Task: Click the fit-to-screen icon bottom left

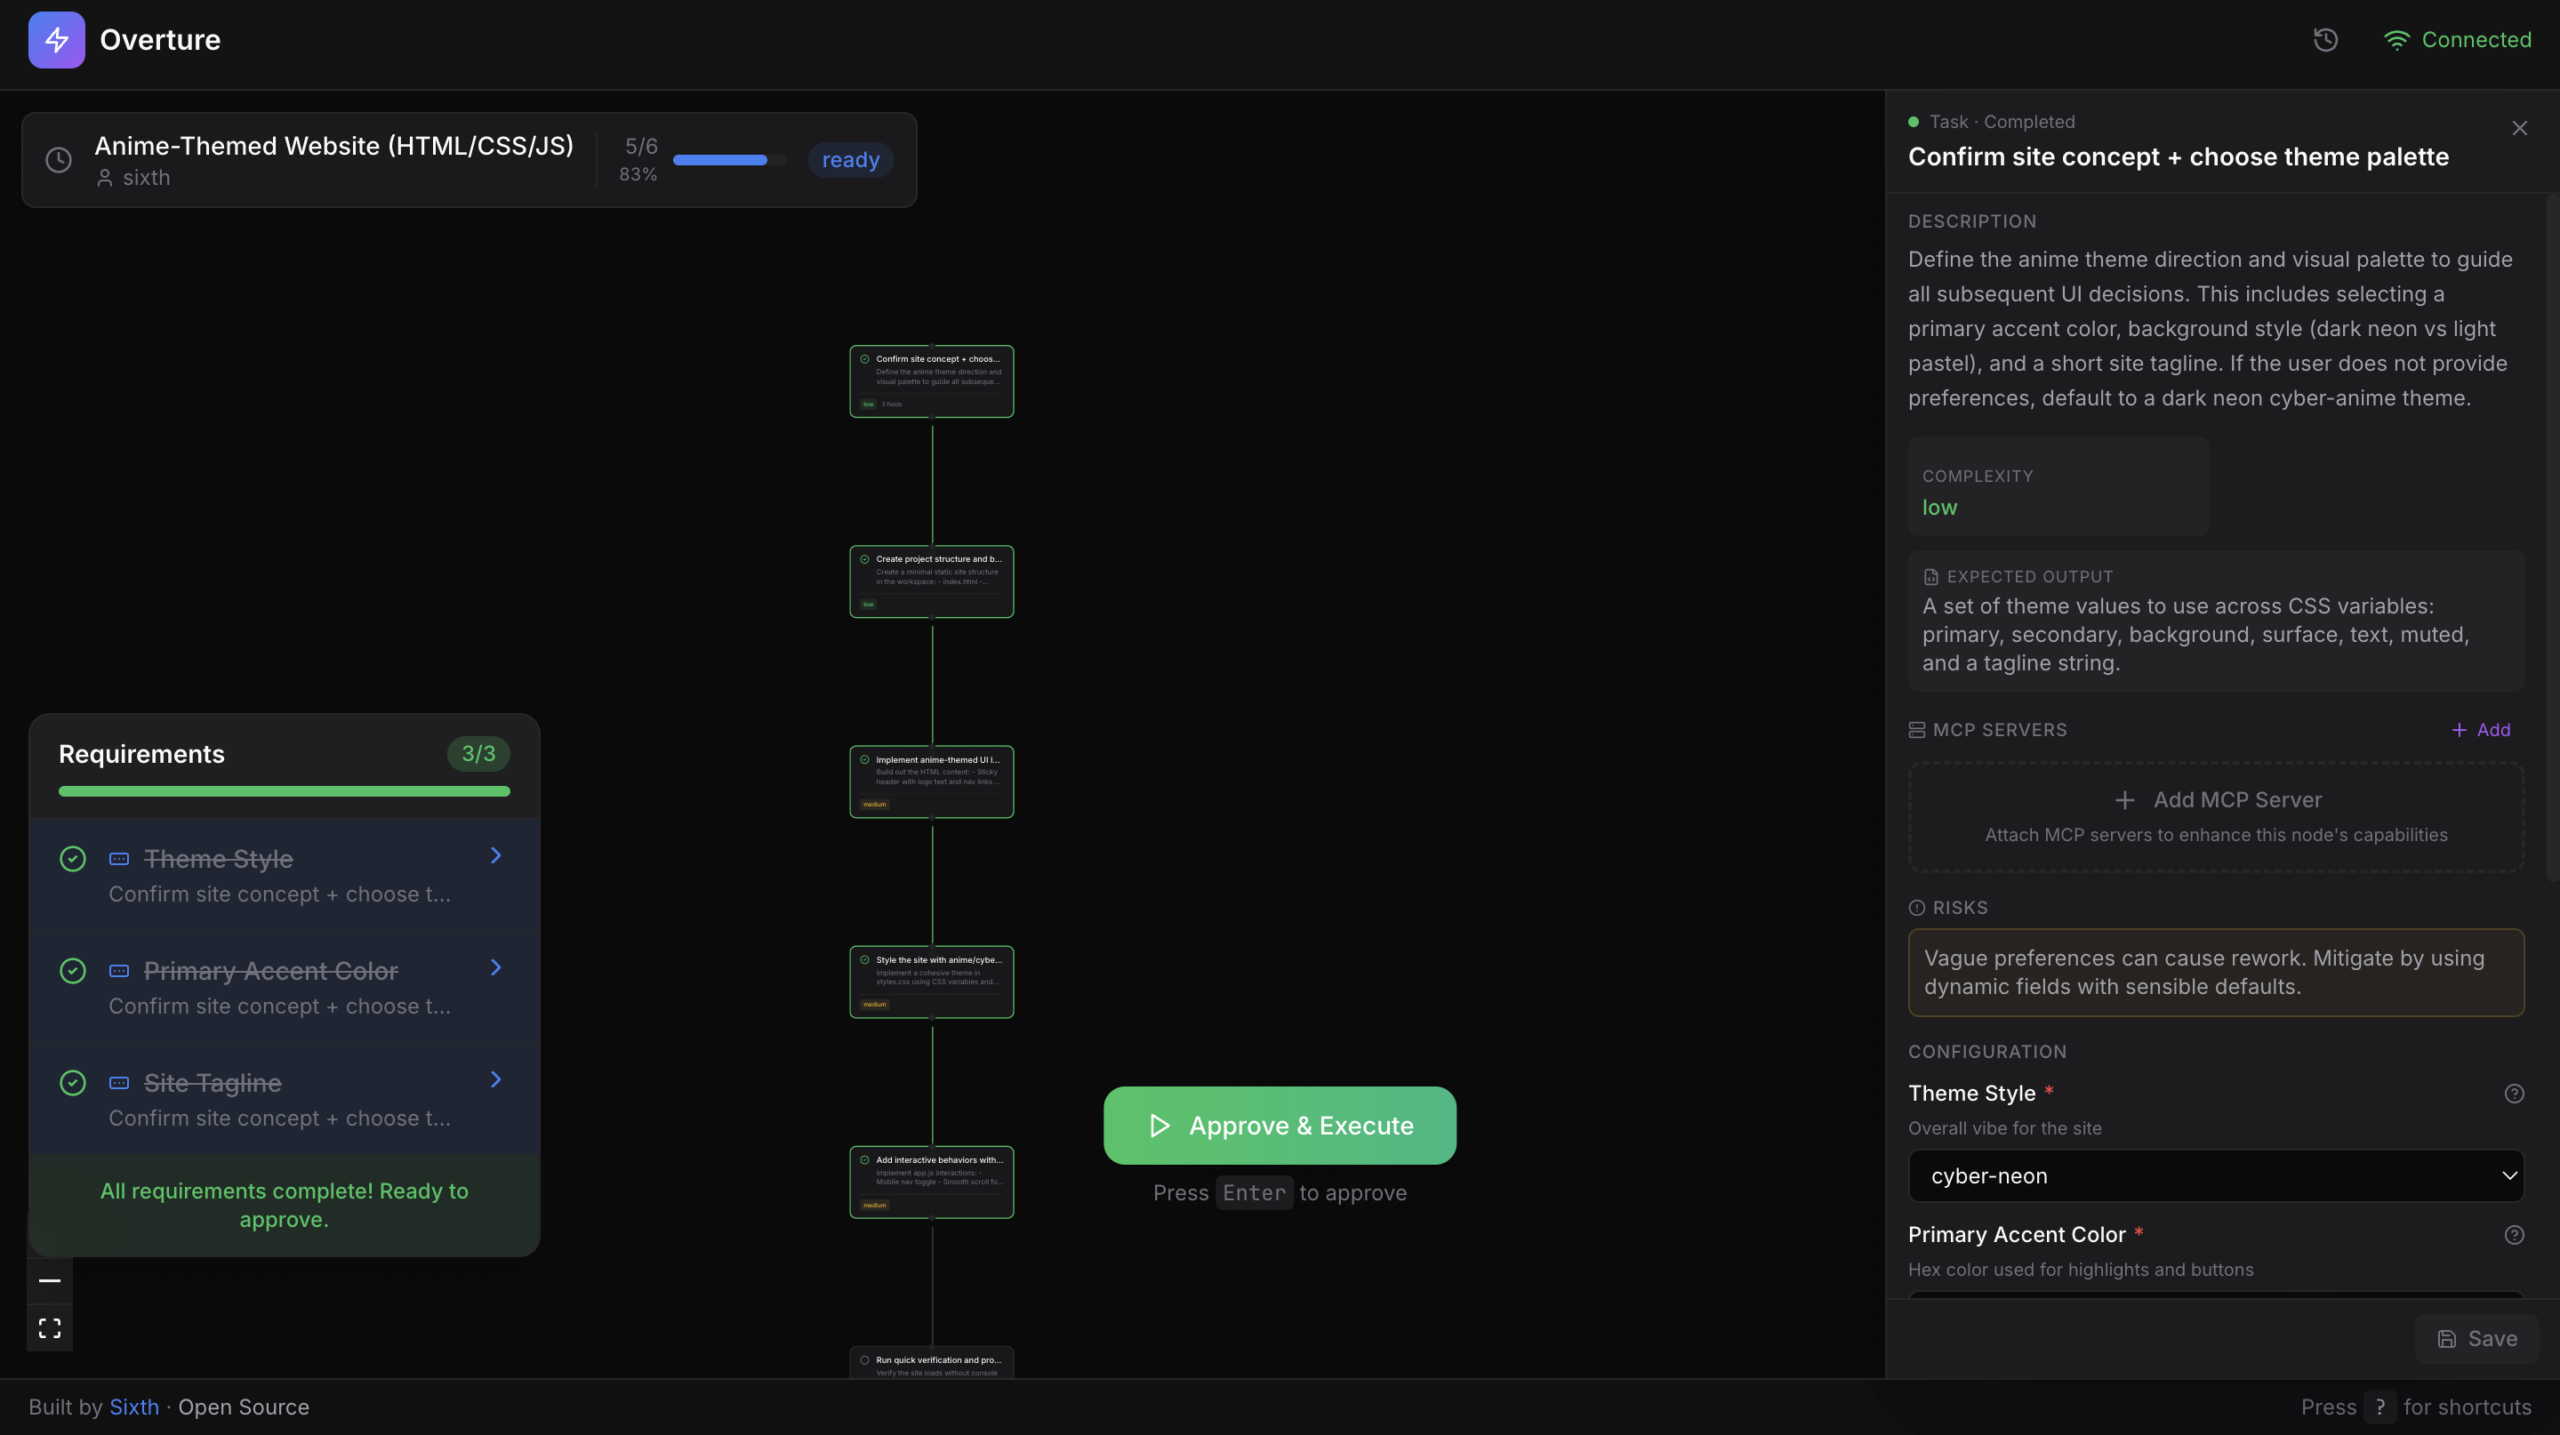Action: point(49,1328)
